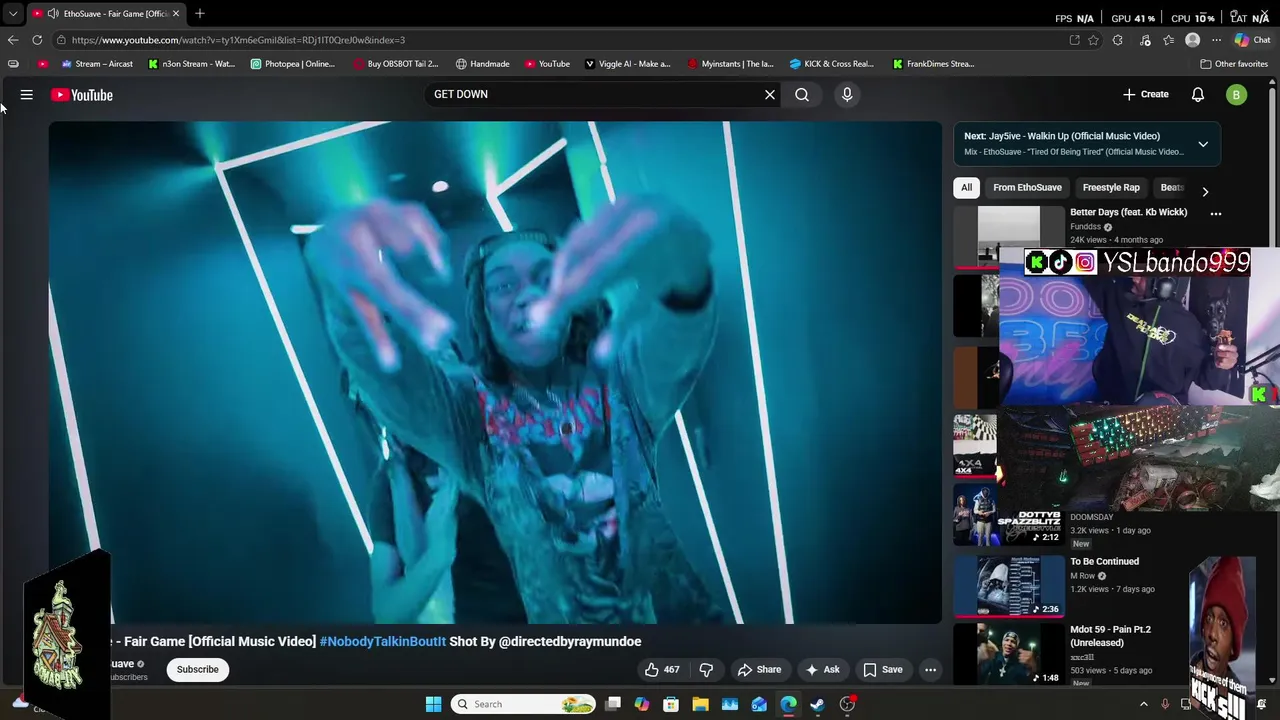
Task: Open the #NobodyTalkinBoutIt hashtag link
Action: point(383,641)
